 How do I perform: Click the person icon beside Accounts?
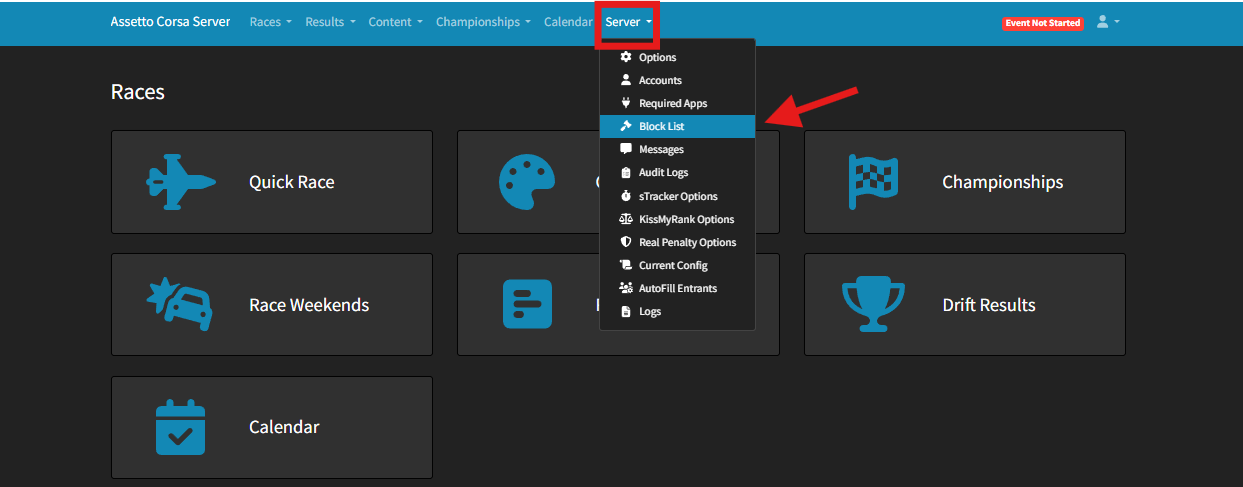pyautogui.click(x=626, y=80)
